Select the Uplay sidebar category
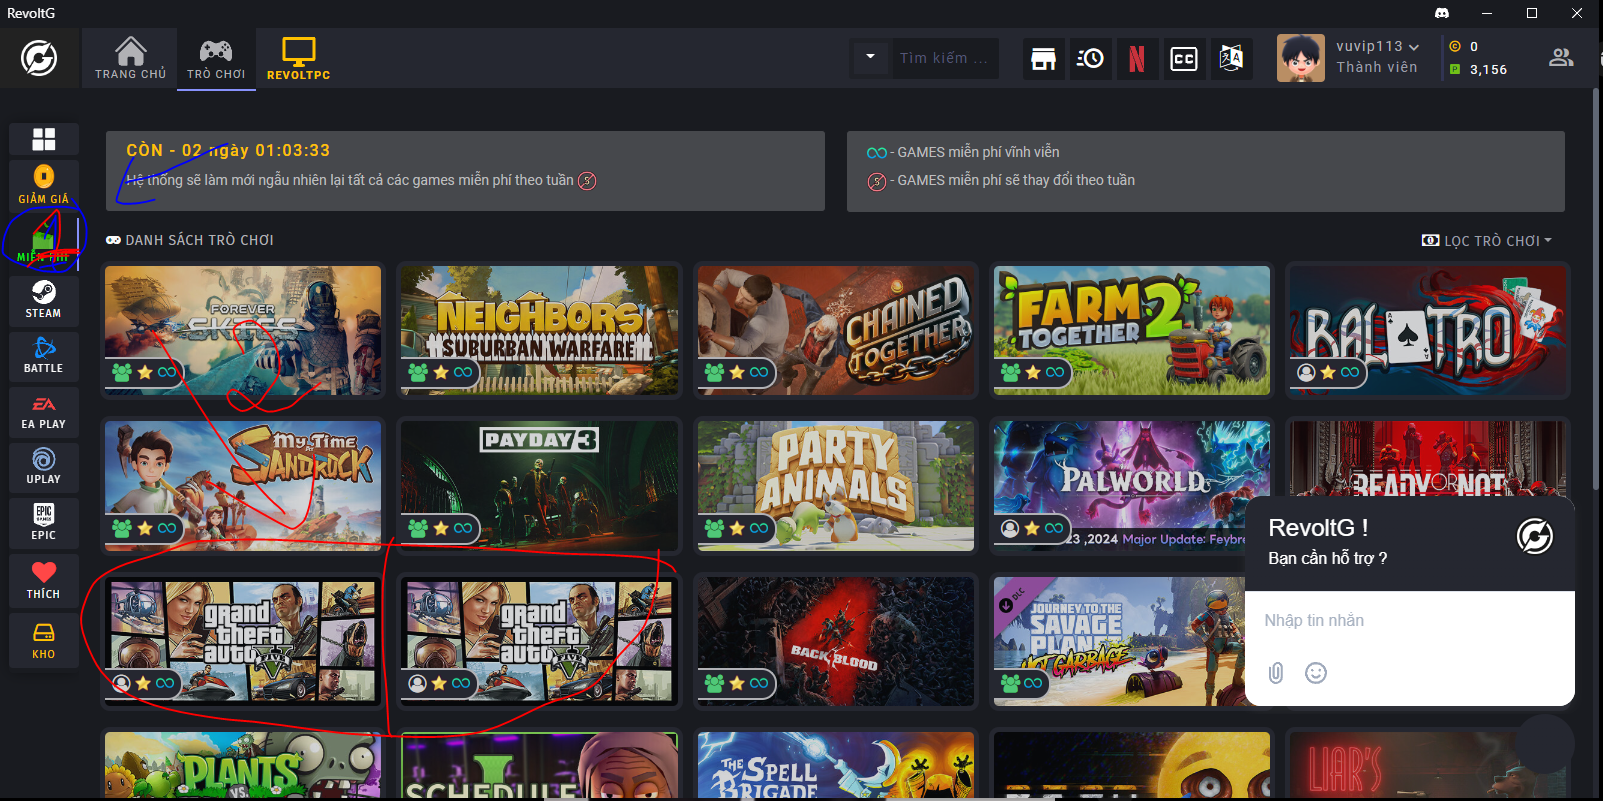The width and height of the screenshot is (1603, 801). click(x=43, y=467)
